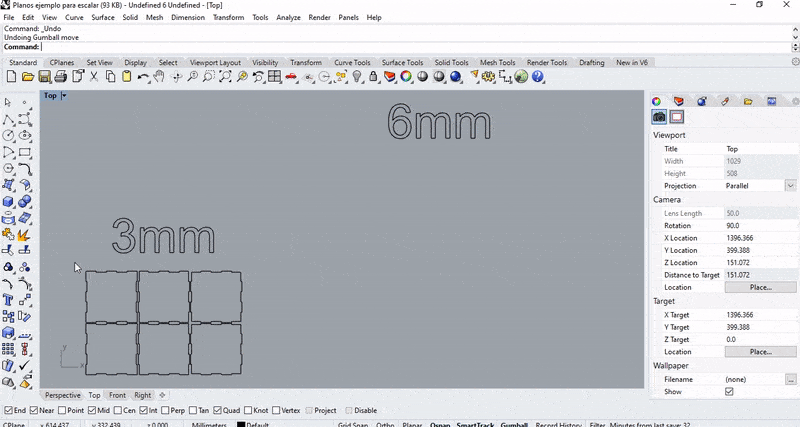Select the Text object tool (T icon)
Image resolution: width=800 pixels, height=427 pixels.
click(x=8, y=299)
